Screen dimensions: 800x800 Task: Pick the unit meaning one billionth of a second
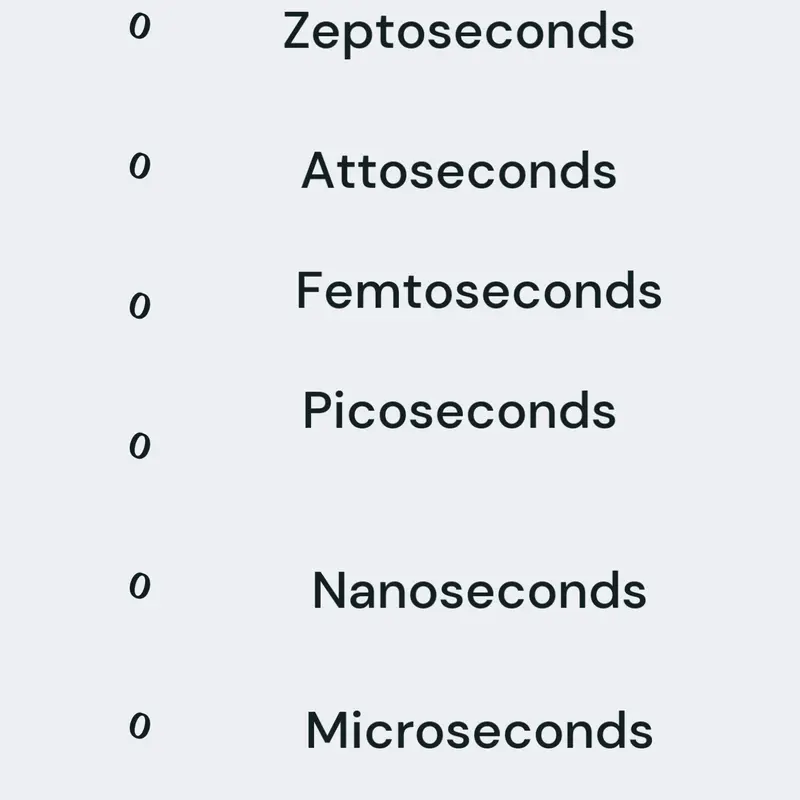[x=480, y=590]
